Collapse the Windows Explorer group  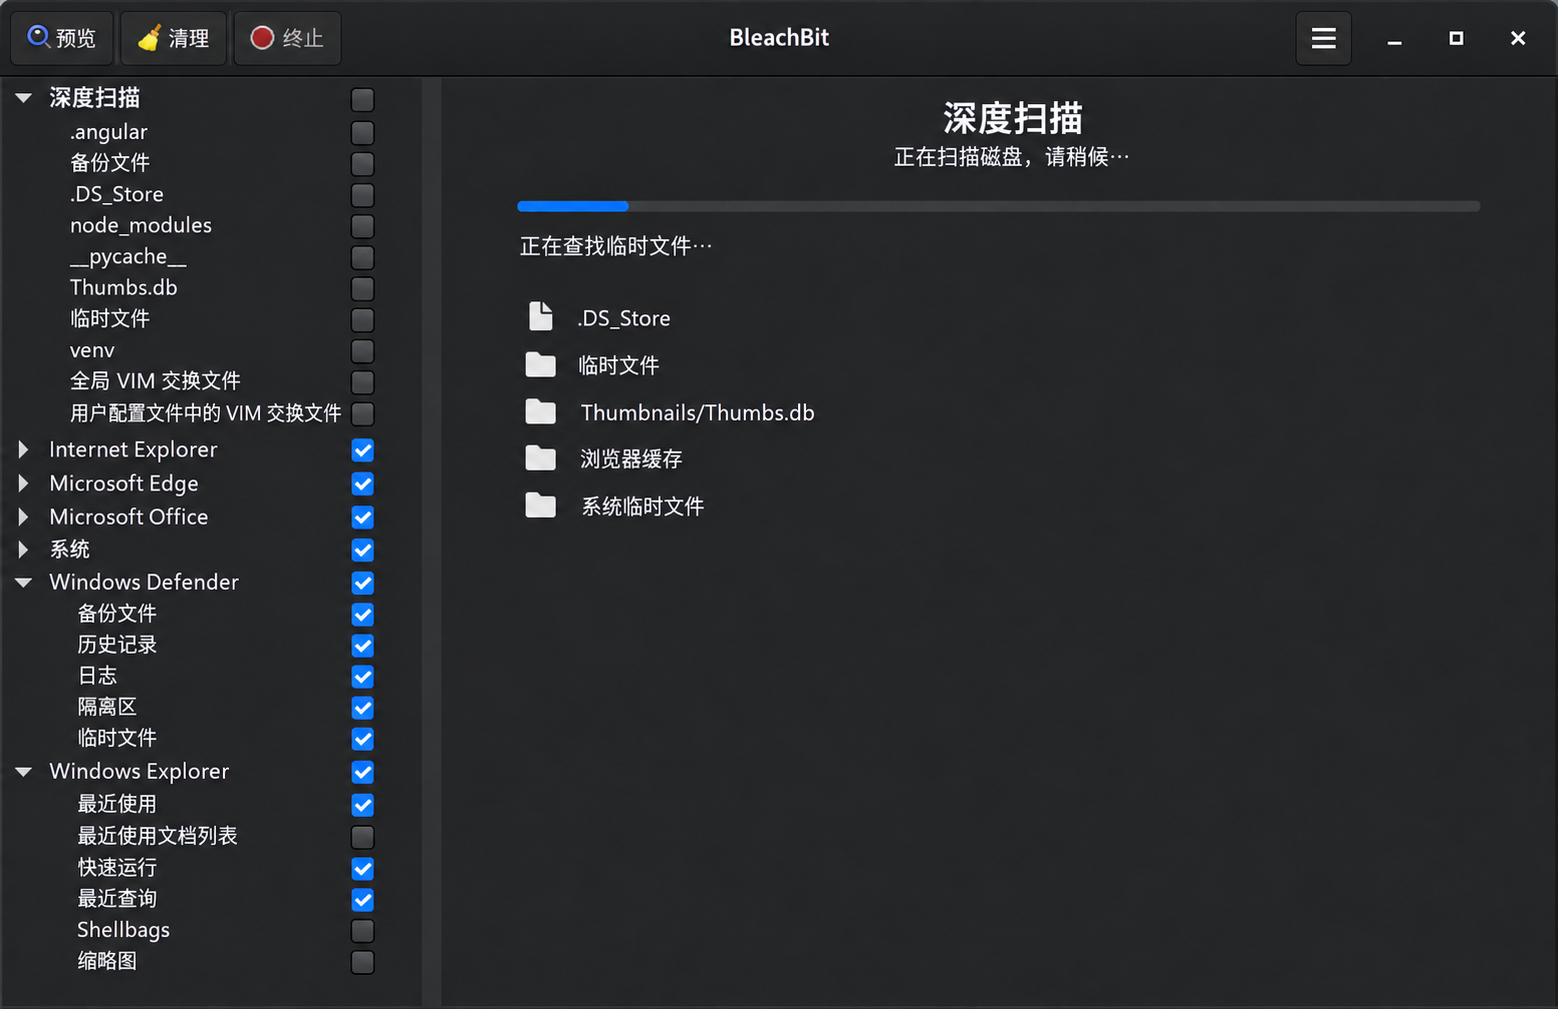click(23, 772)
